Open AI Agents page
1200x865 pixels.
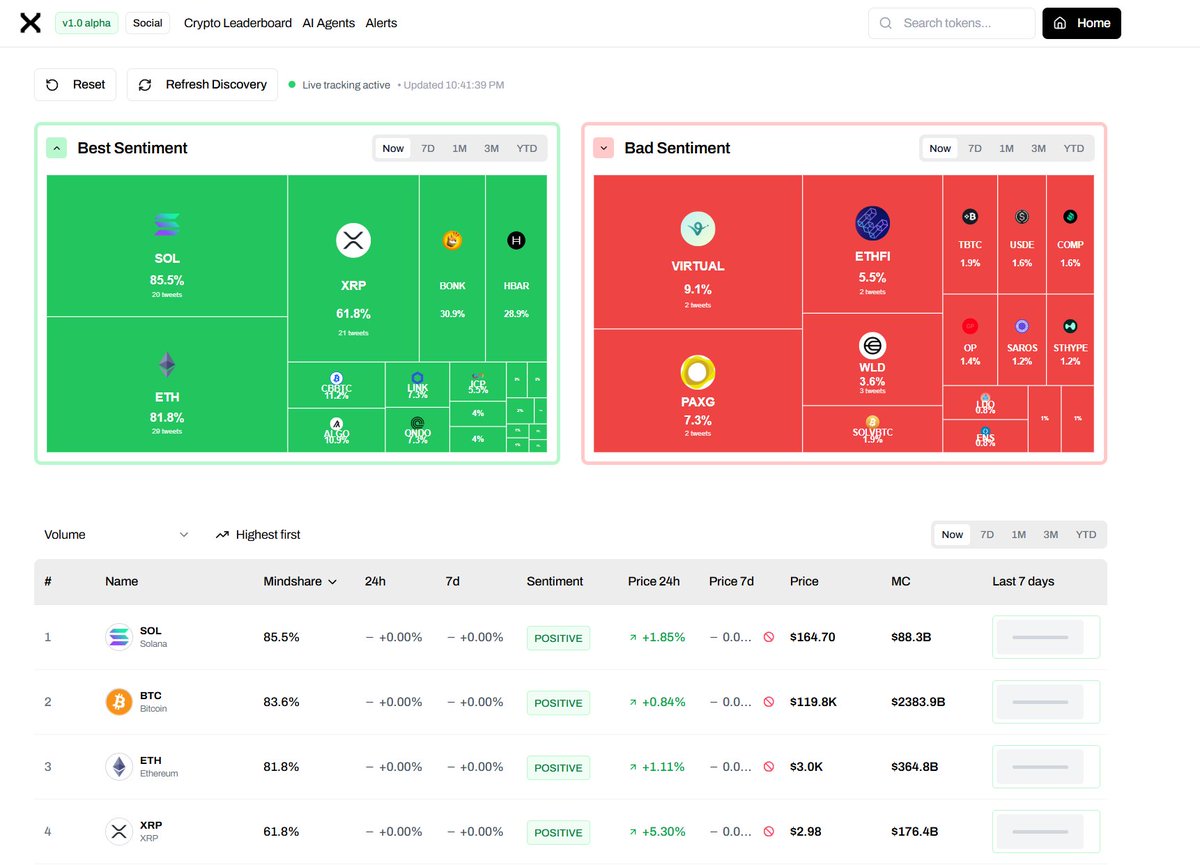coord(328,23)
